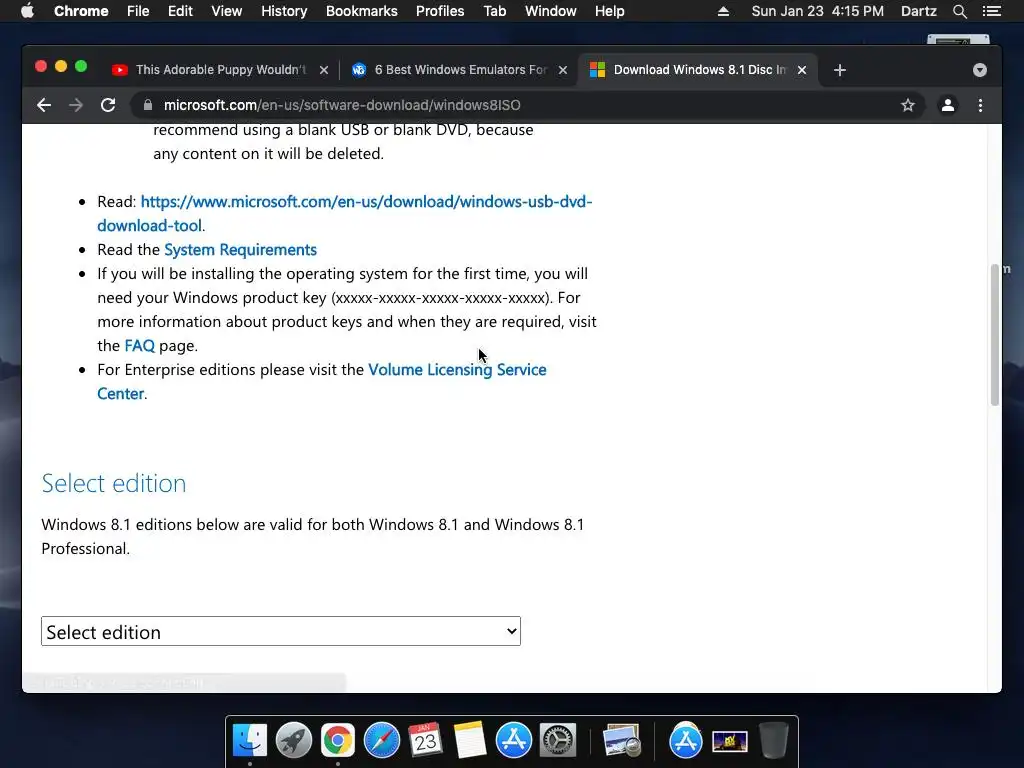
Task: Open Finder from the Dock
Action: click(249, 741)
